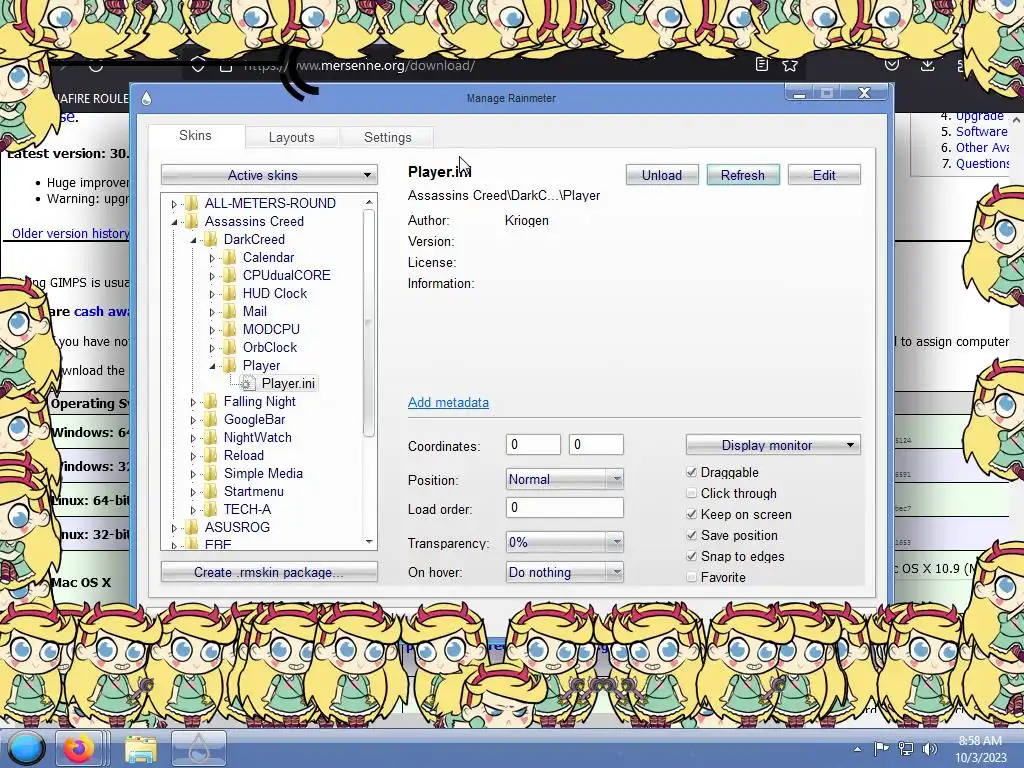Select the Reload tree item
The height and width of the screenshot is (768, 1024).
point(244,455)
